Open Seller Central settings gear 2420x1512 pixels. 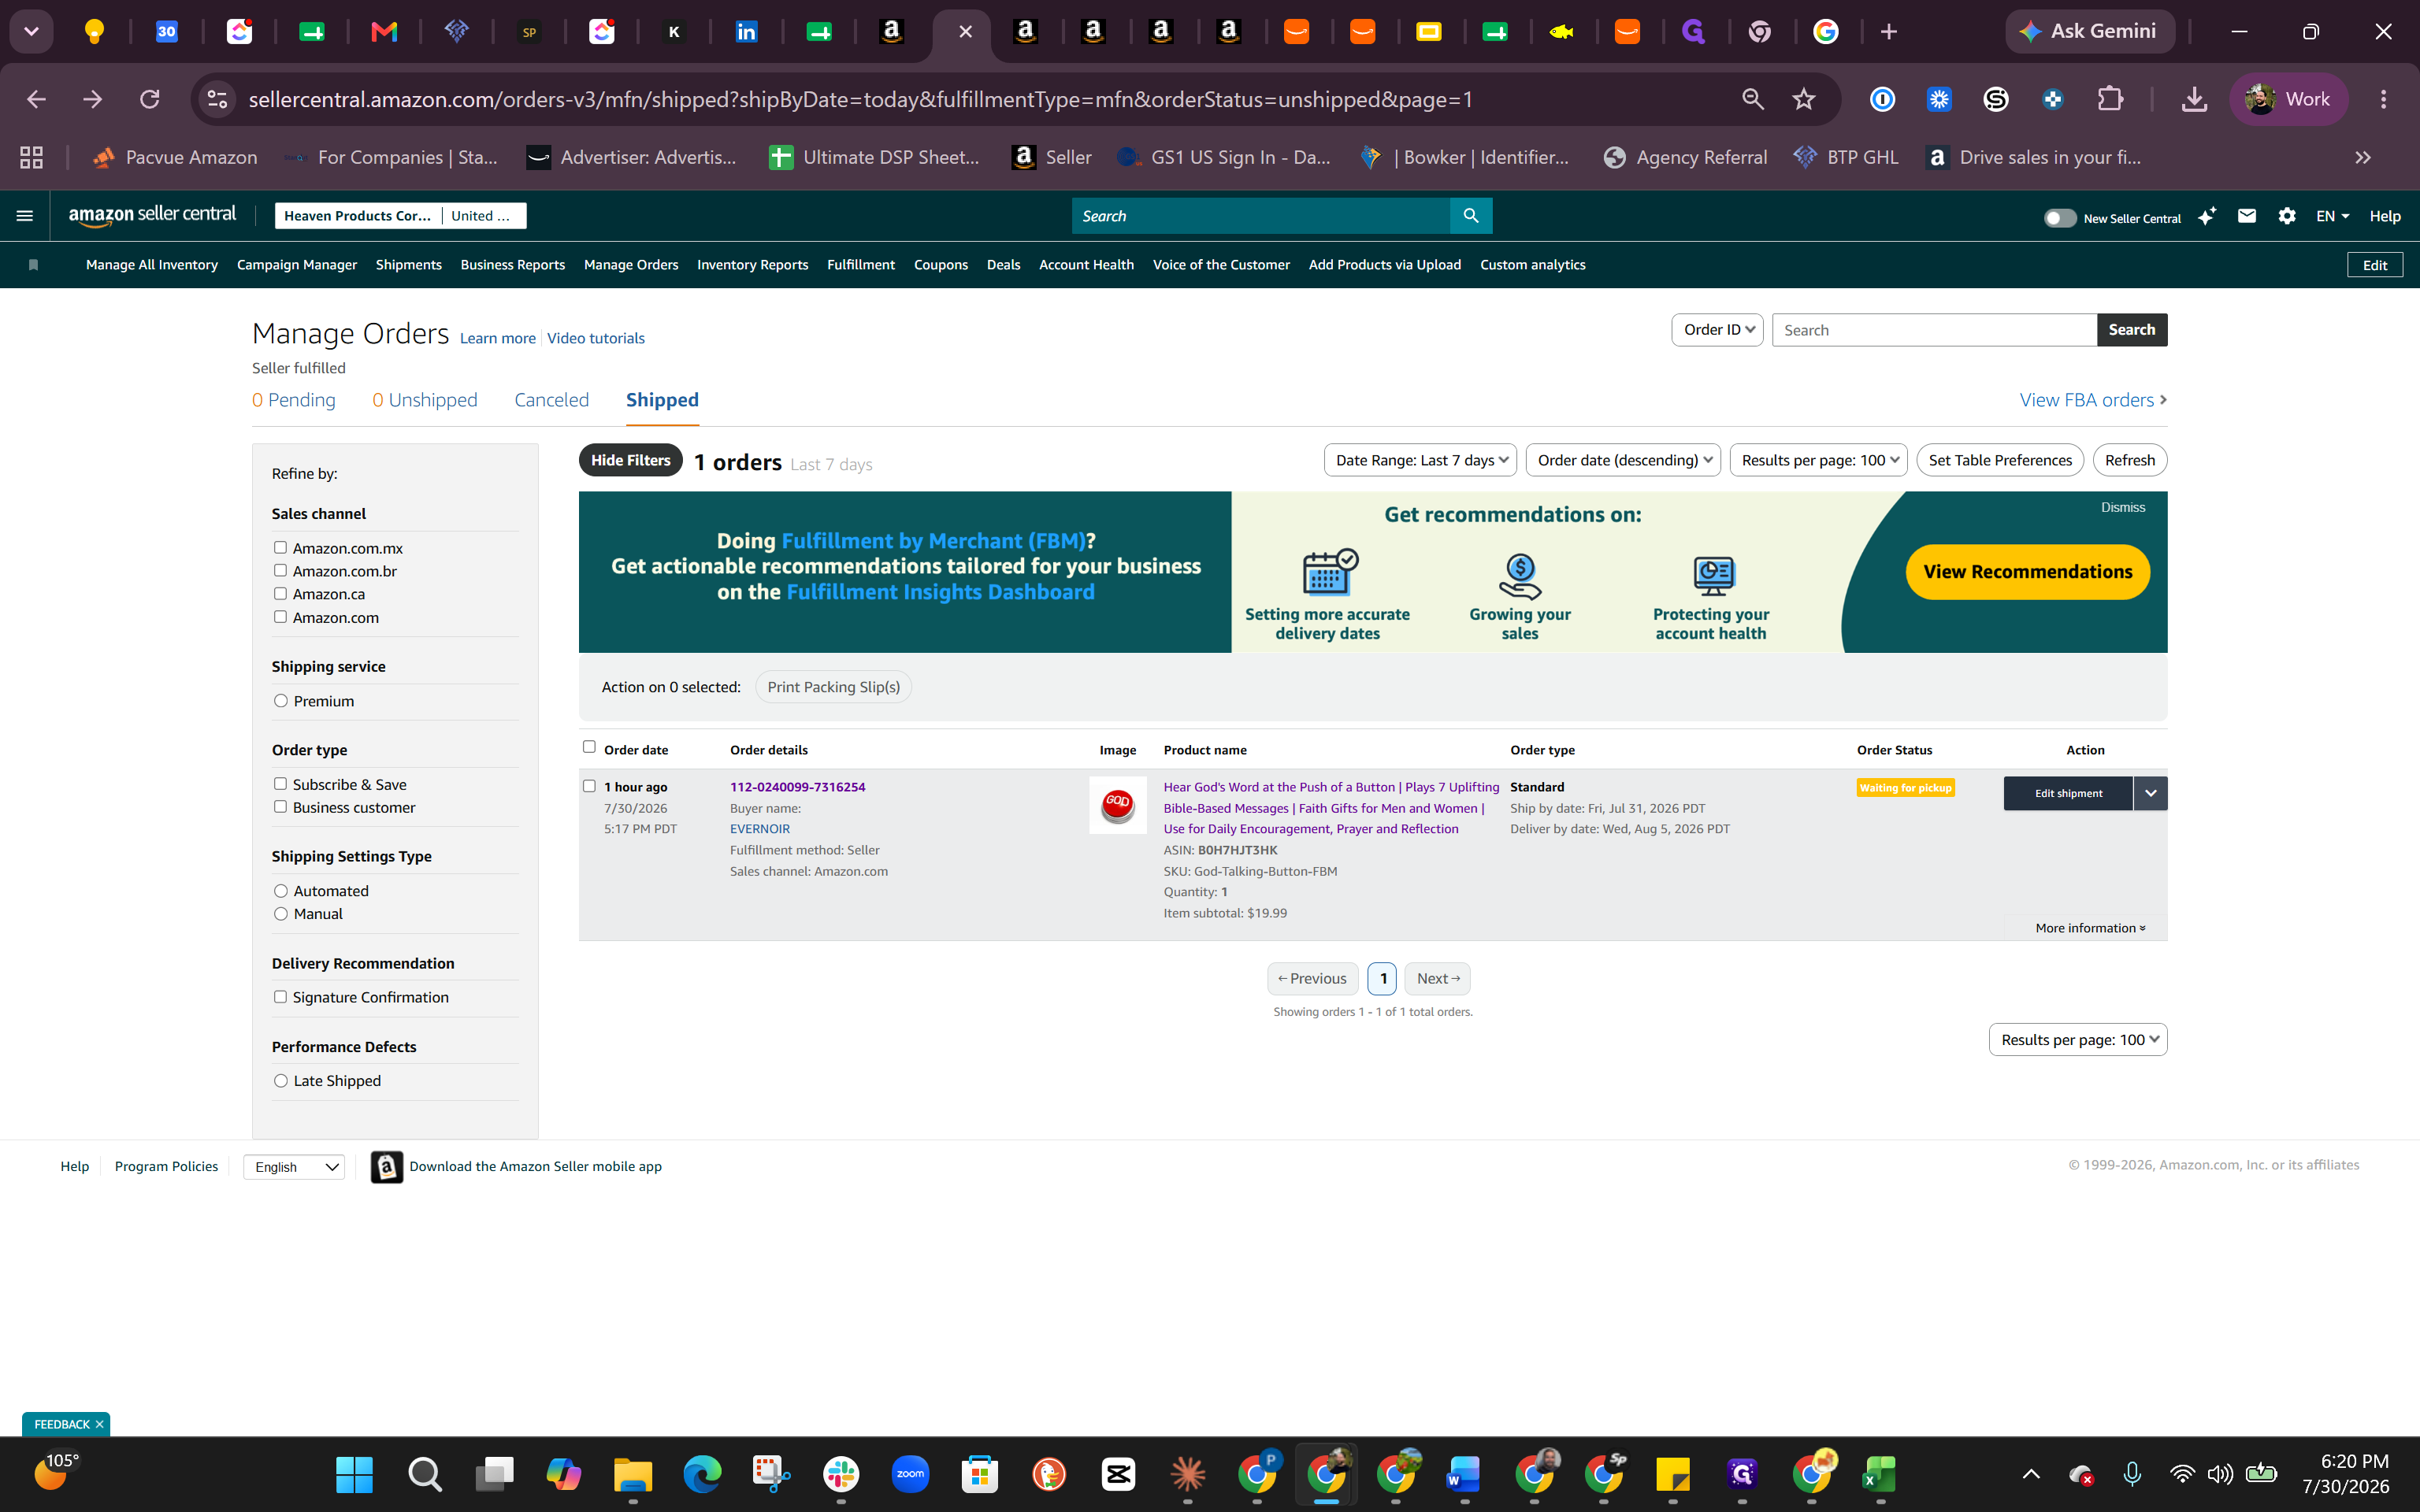[x=2287, y=216]
